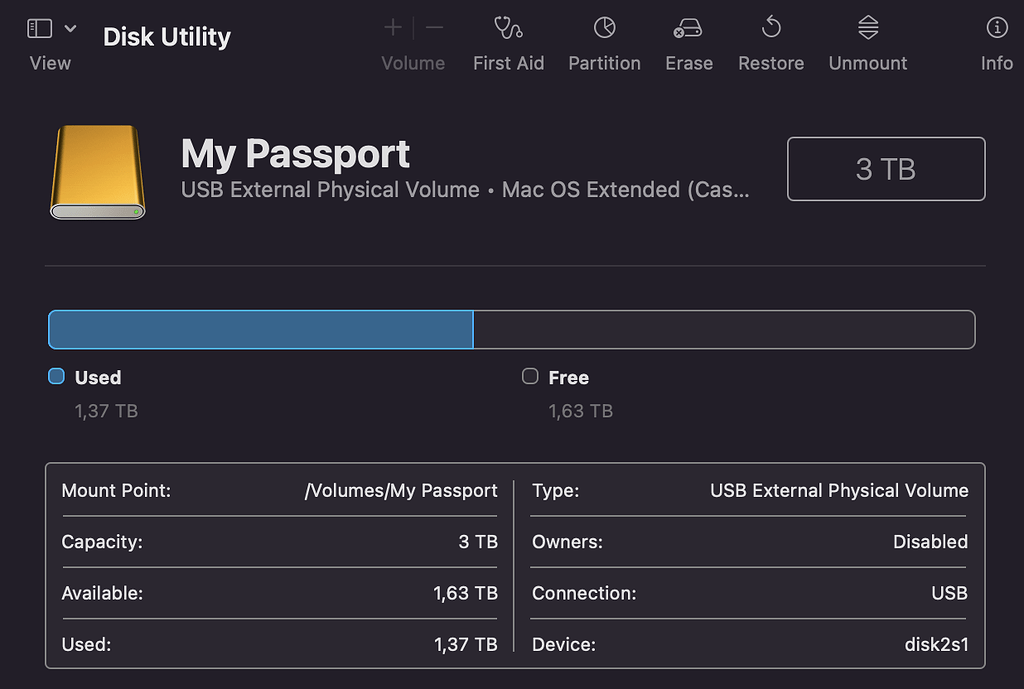The width and height of the screenshot is (1024, 689).
Task: Open the Restore function
Action: coord(770,42)
